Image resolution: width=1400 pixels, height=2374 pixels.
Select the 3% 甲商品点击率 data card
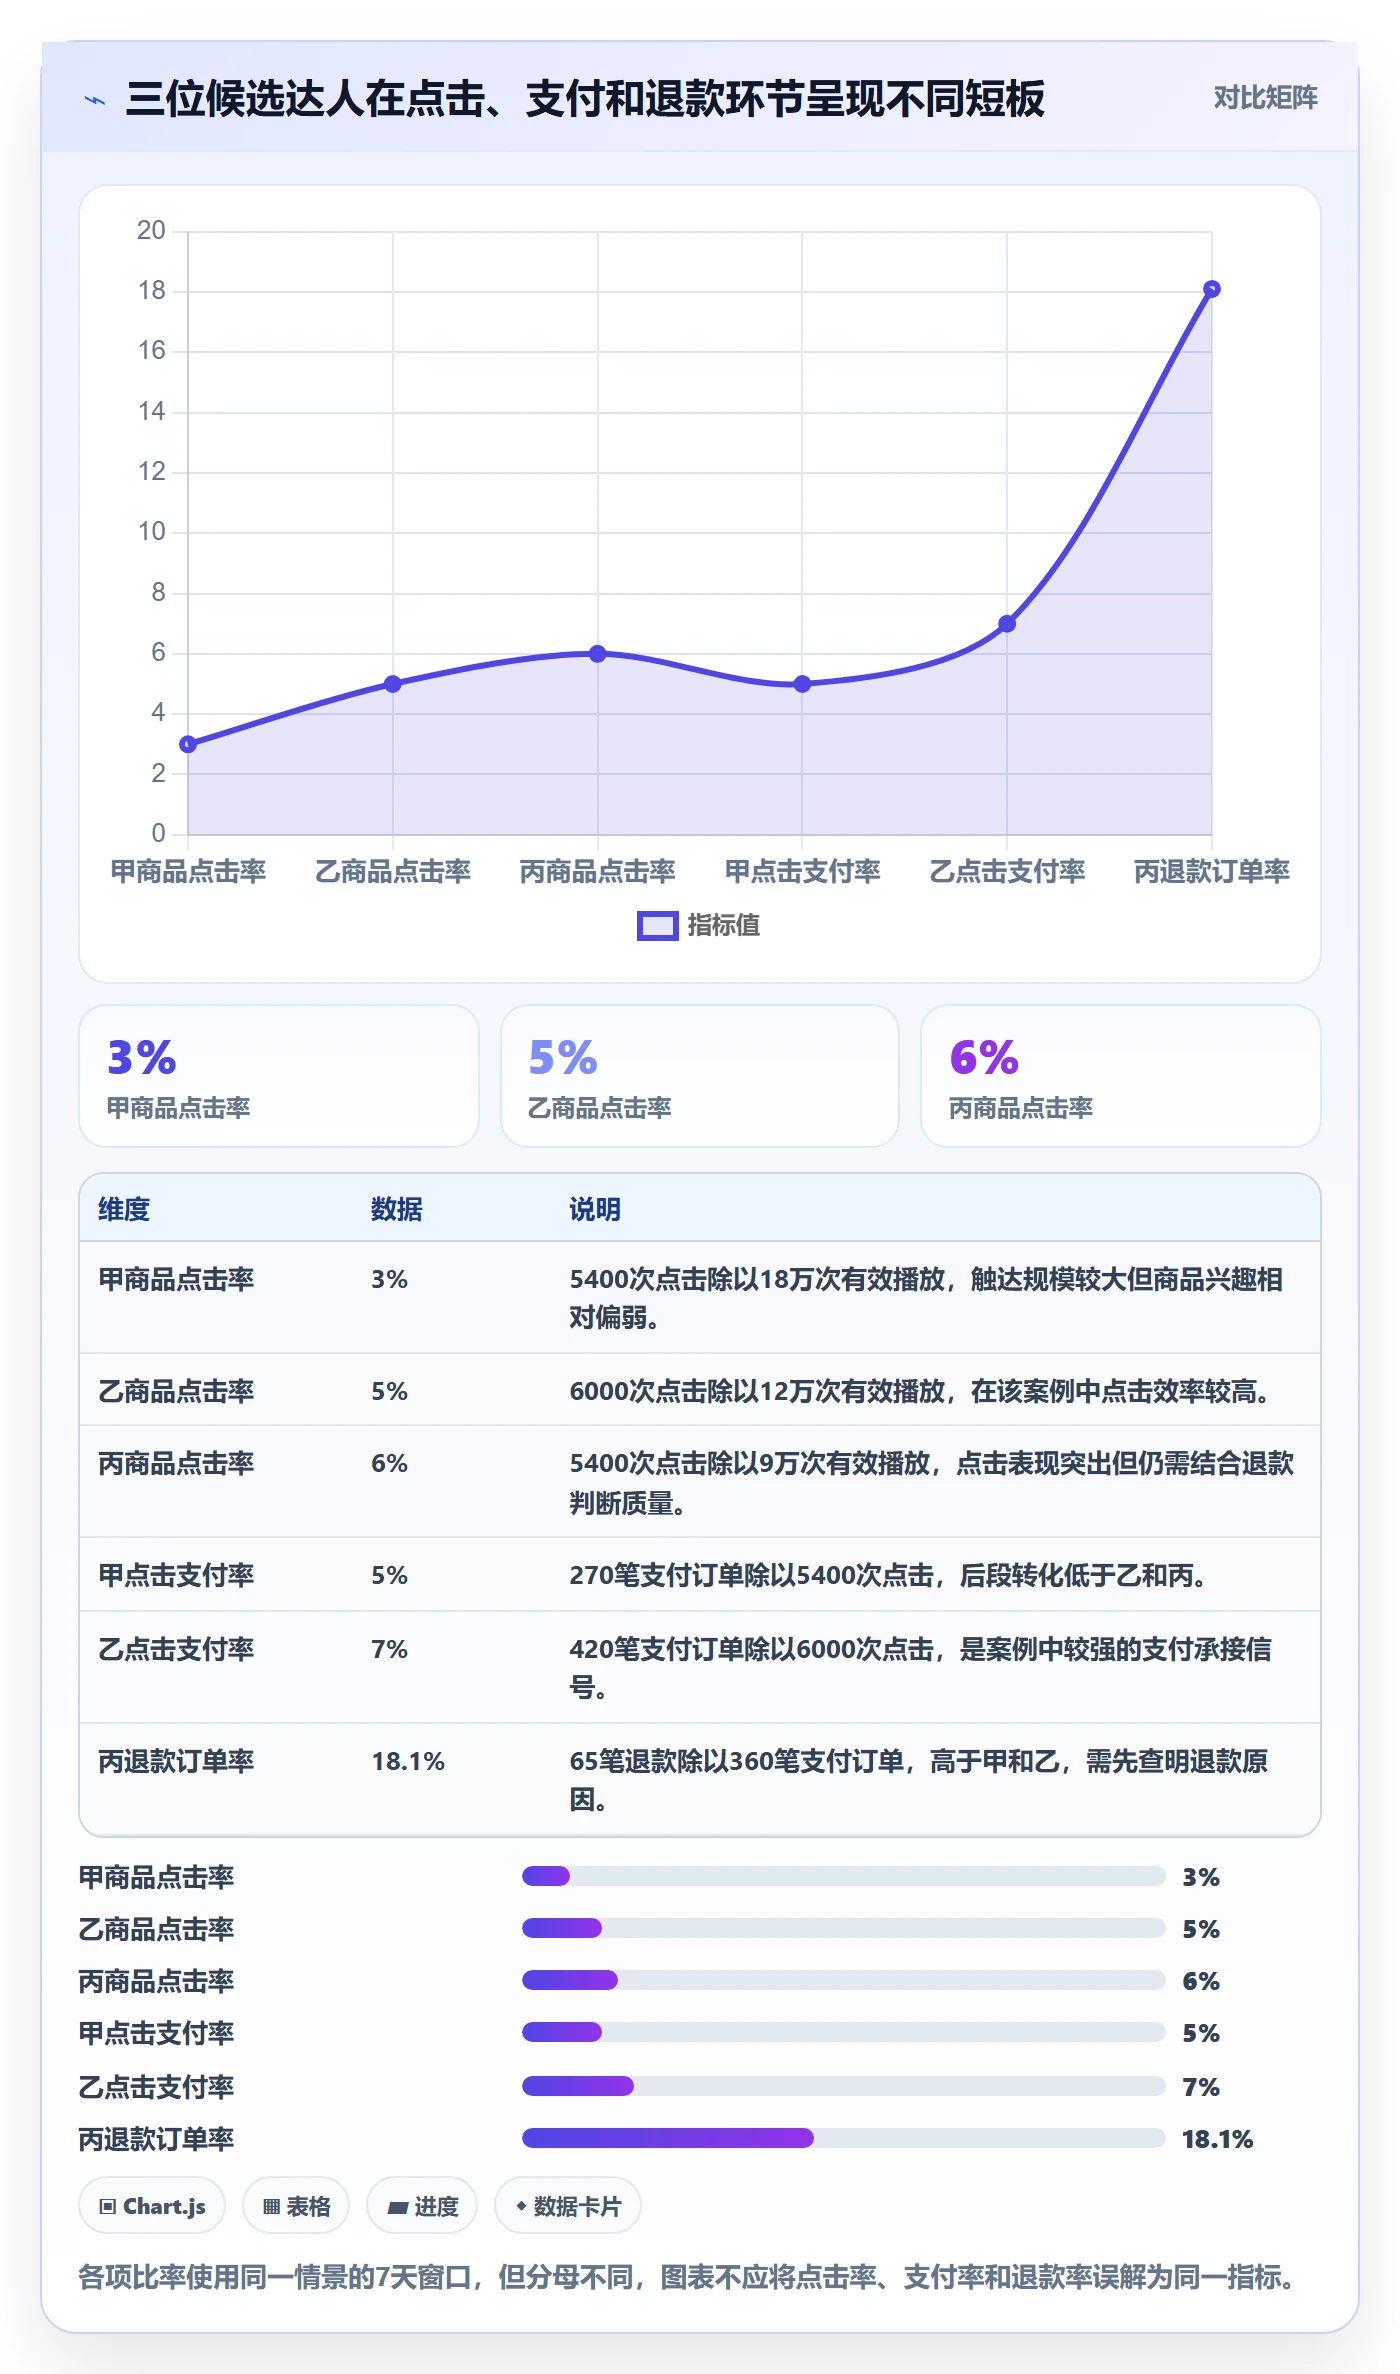pos(279,1076)
